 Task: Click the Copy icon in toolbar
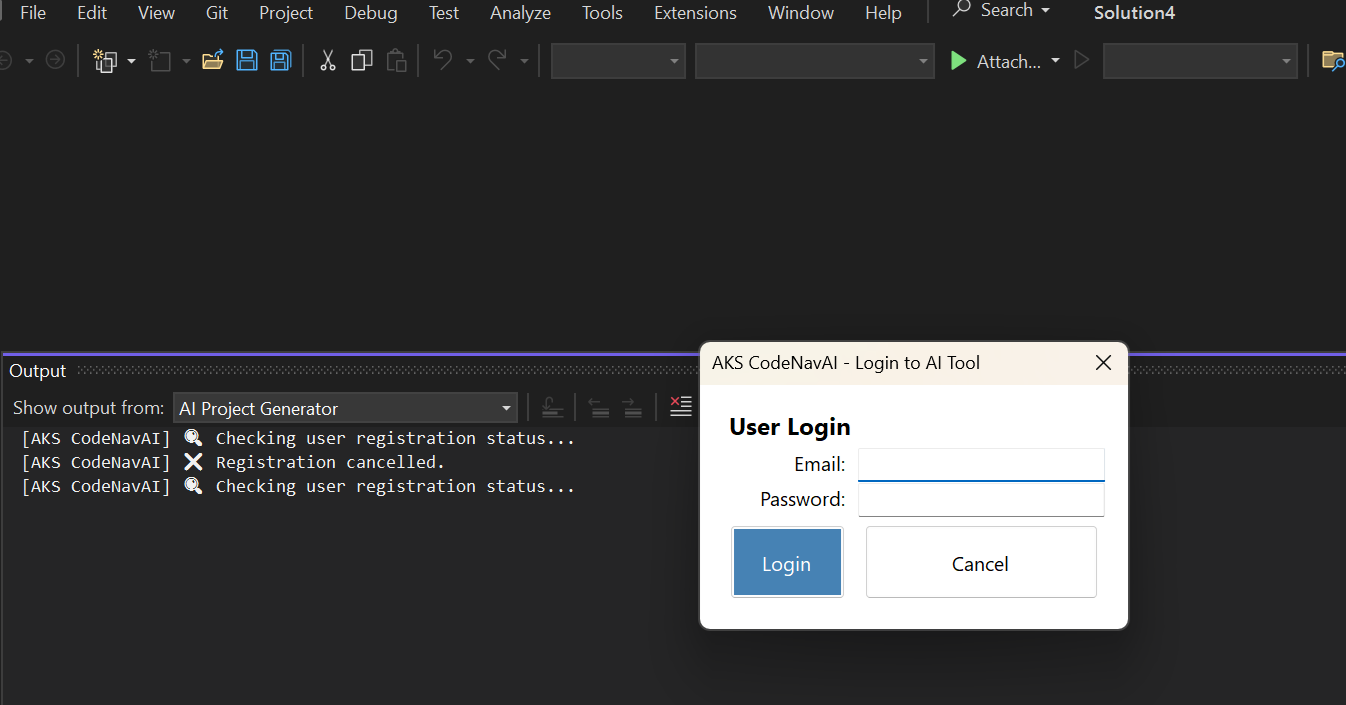pos(362,61)
